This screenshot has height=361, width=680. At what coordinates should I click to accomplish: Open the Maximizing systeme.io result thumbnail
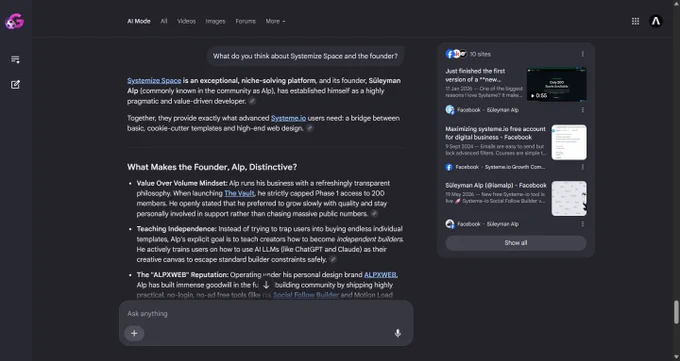pyautogui.click(x=569, y=142)
